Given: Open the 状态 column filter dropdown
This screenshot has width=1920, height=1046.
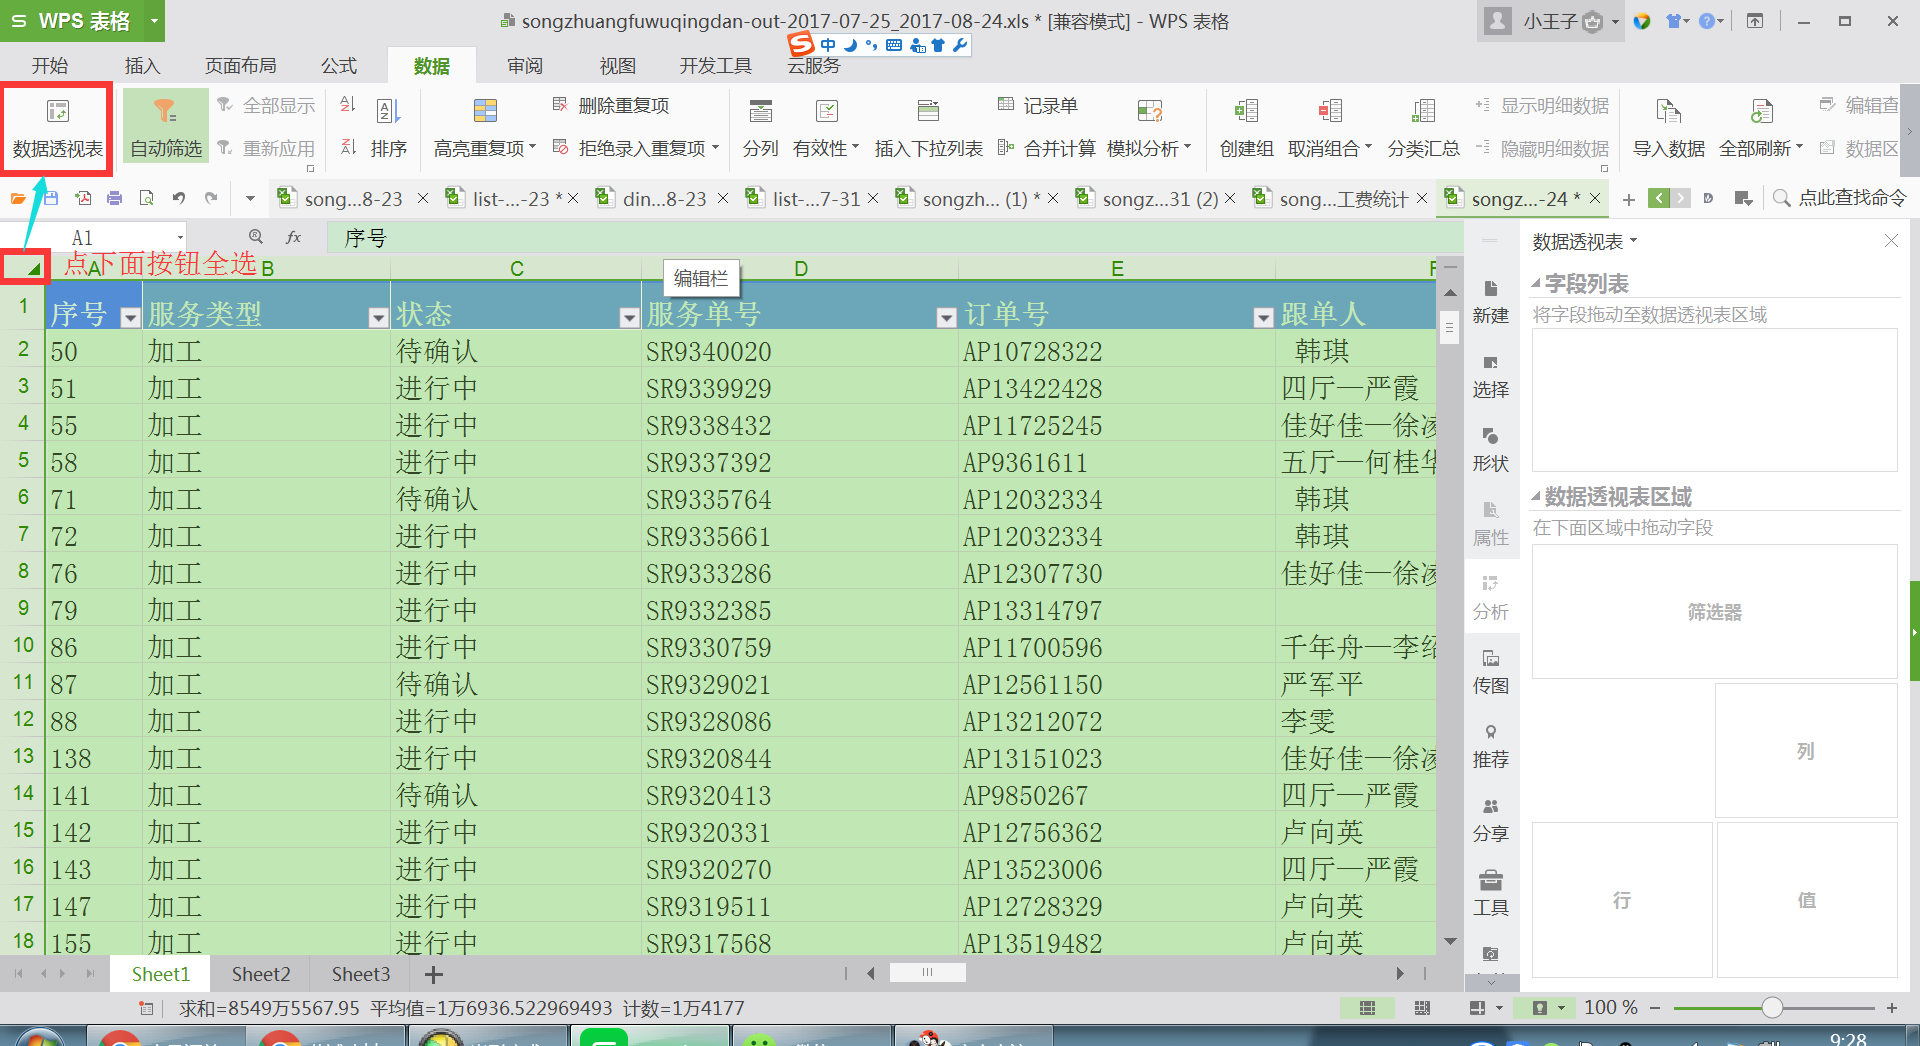Looking at the screenshot, I should [629, 318].
